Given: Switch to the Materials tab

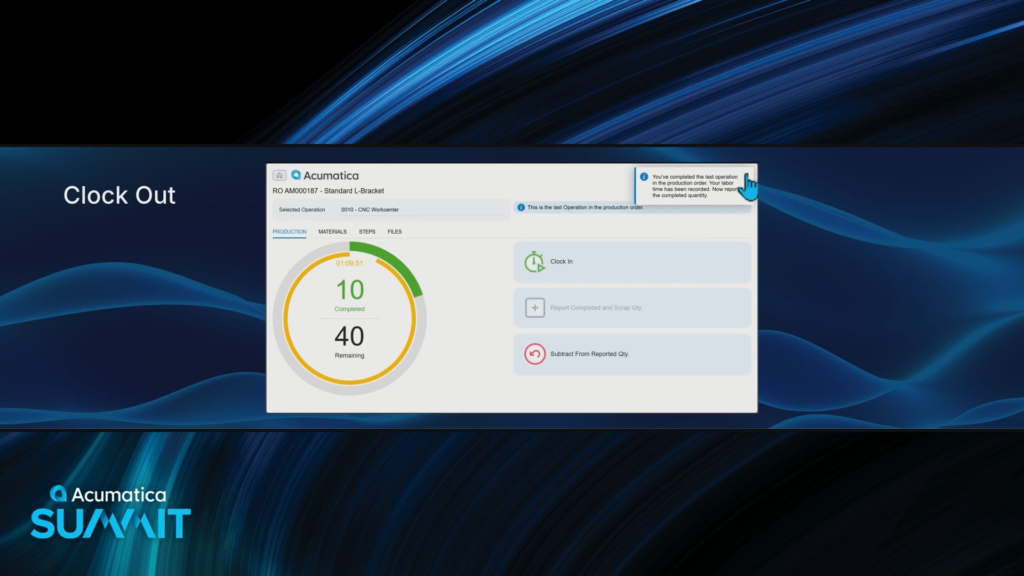Looking at the screenshot, I should coord(332,232).
